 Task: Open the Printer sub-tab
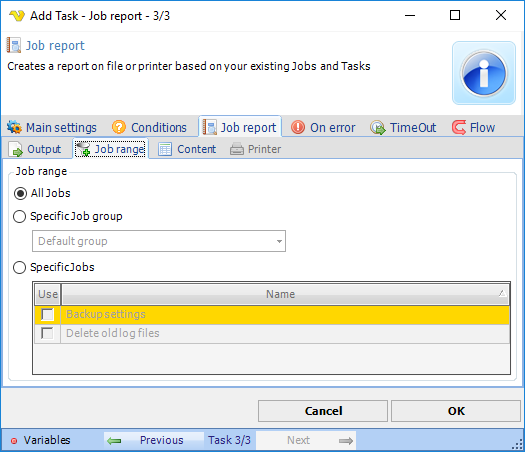pyautogui.click(x=255, y=149)
